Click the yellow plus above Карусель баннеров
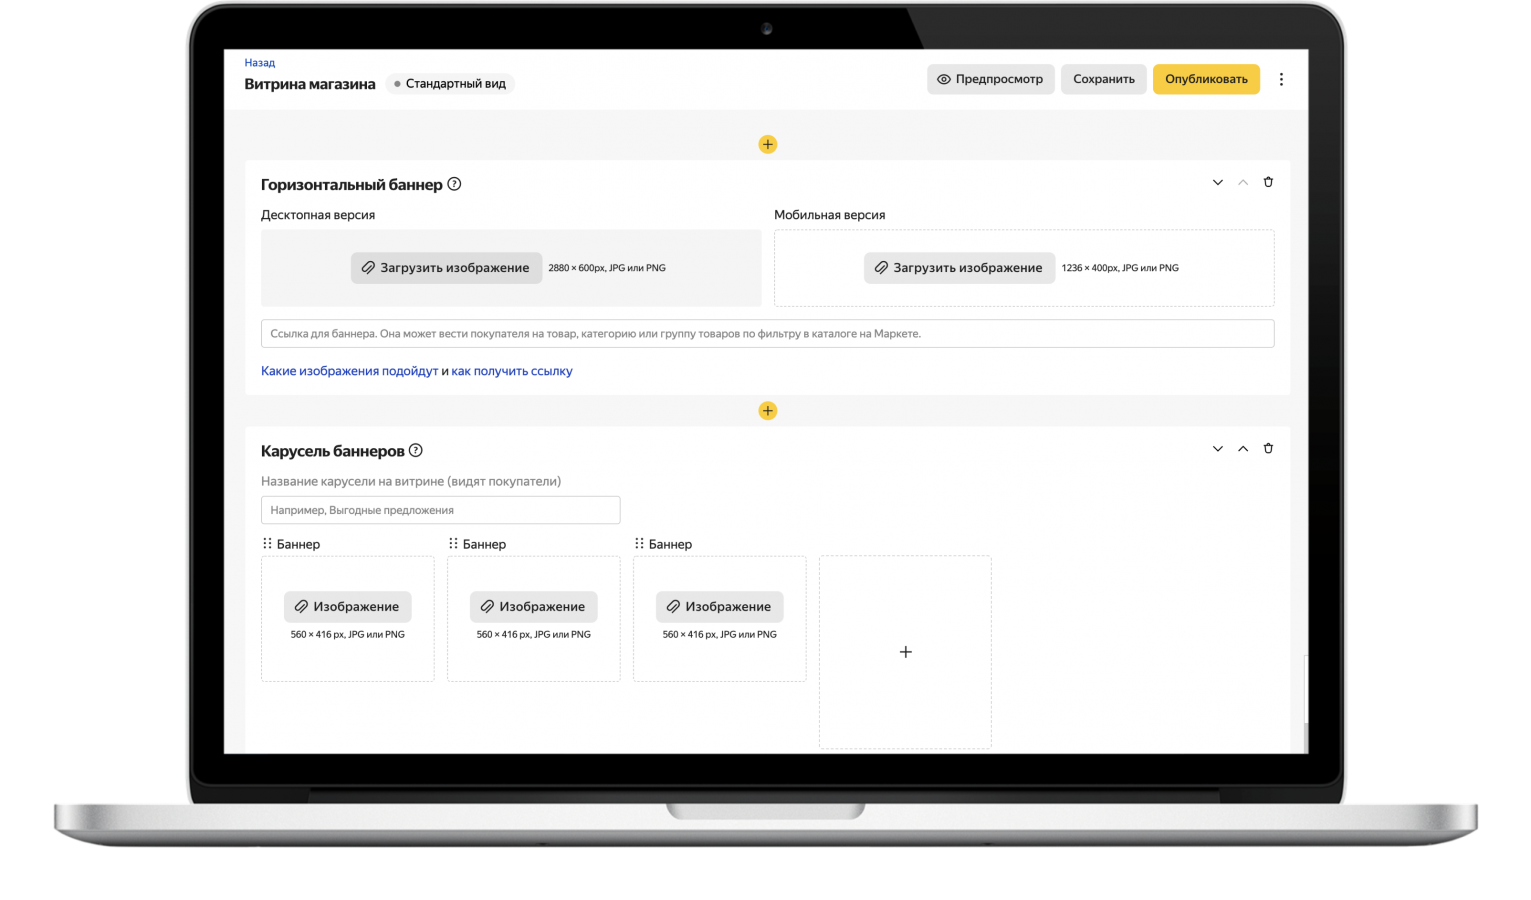This screenshot has height=900, width=1531. coord(767,411)
